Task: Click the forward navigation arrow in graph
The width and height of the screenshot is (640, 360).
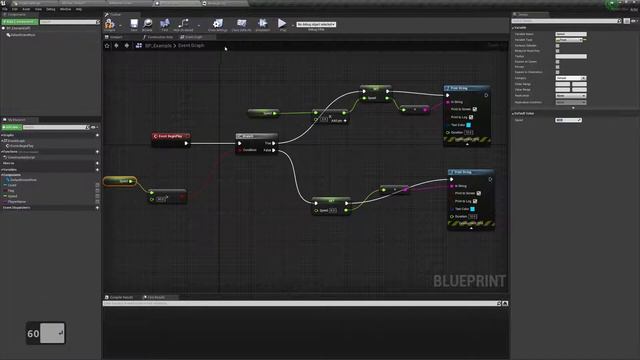Action: point(127,46)
